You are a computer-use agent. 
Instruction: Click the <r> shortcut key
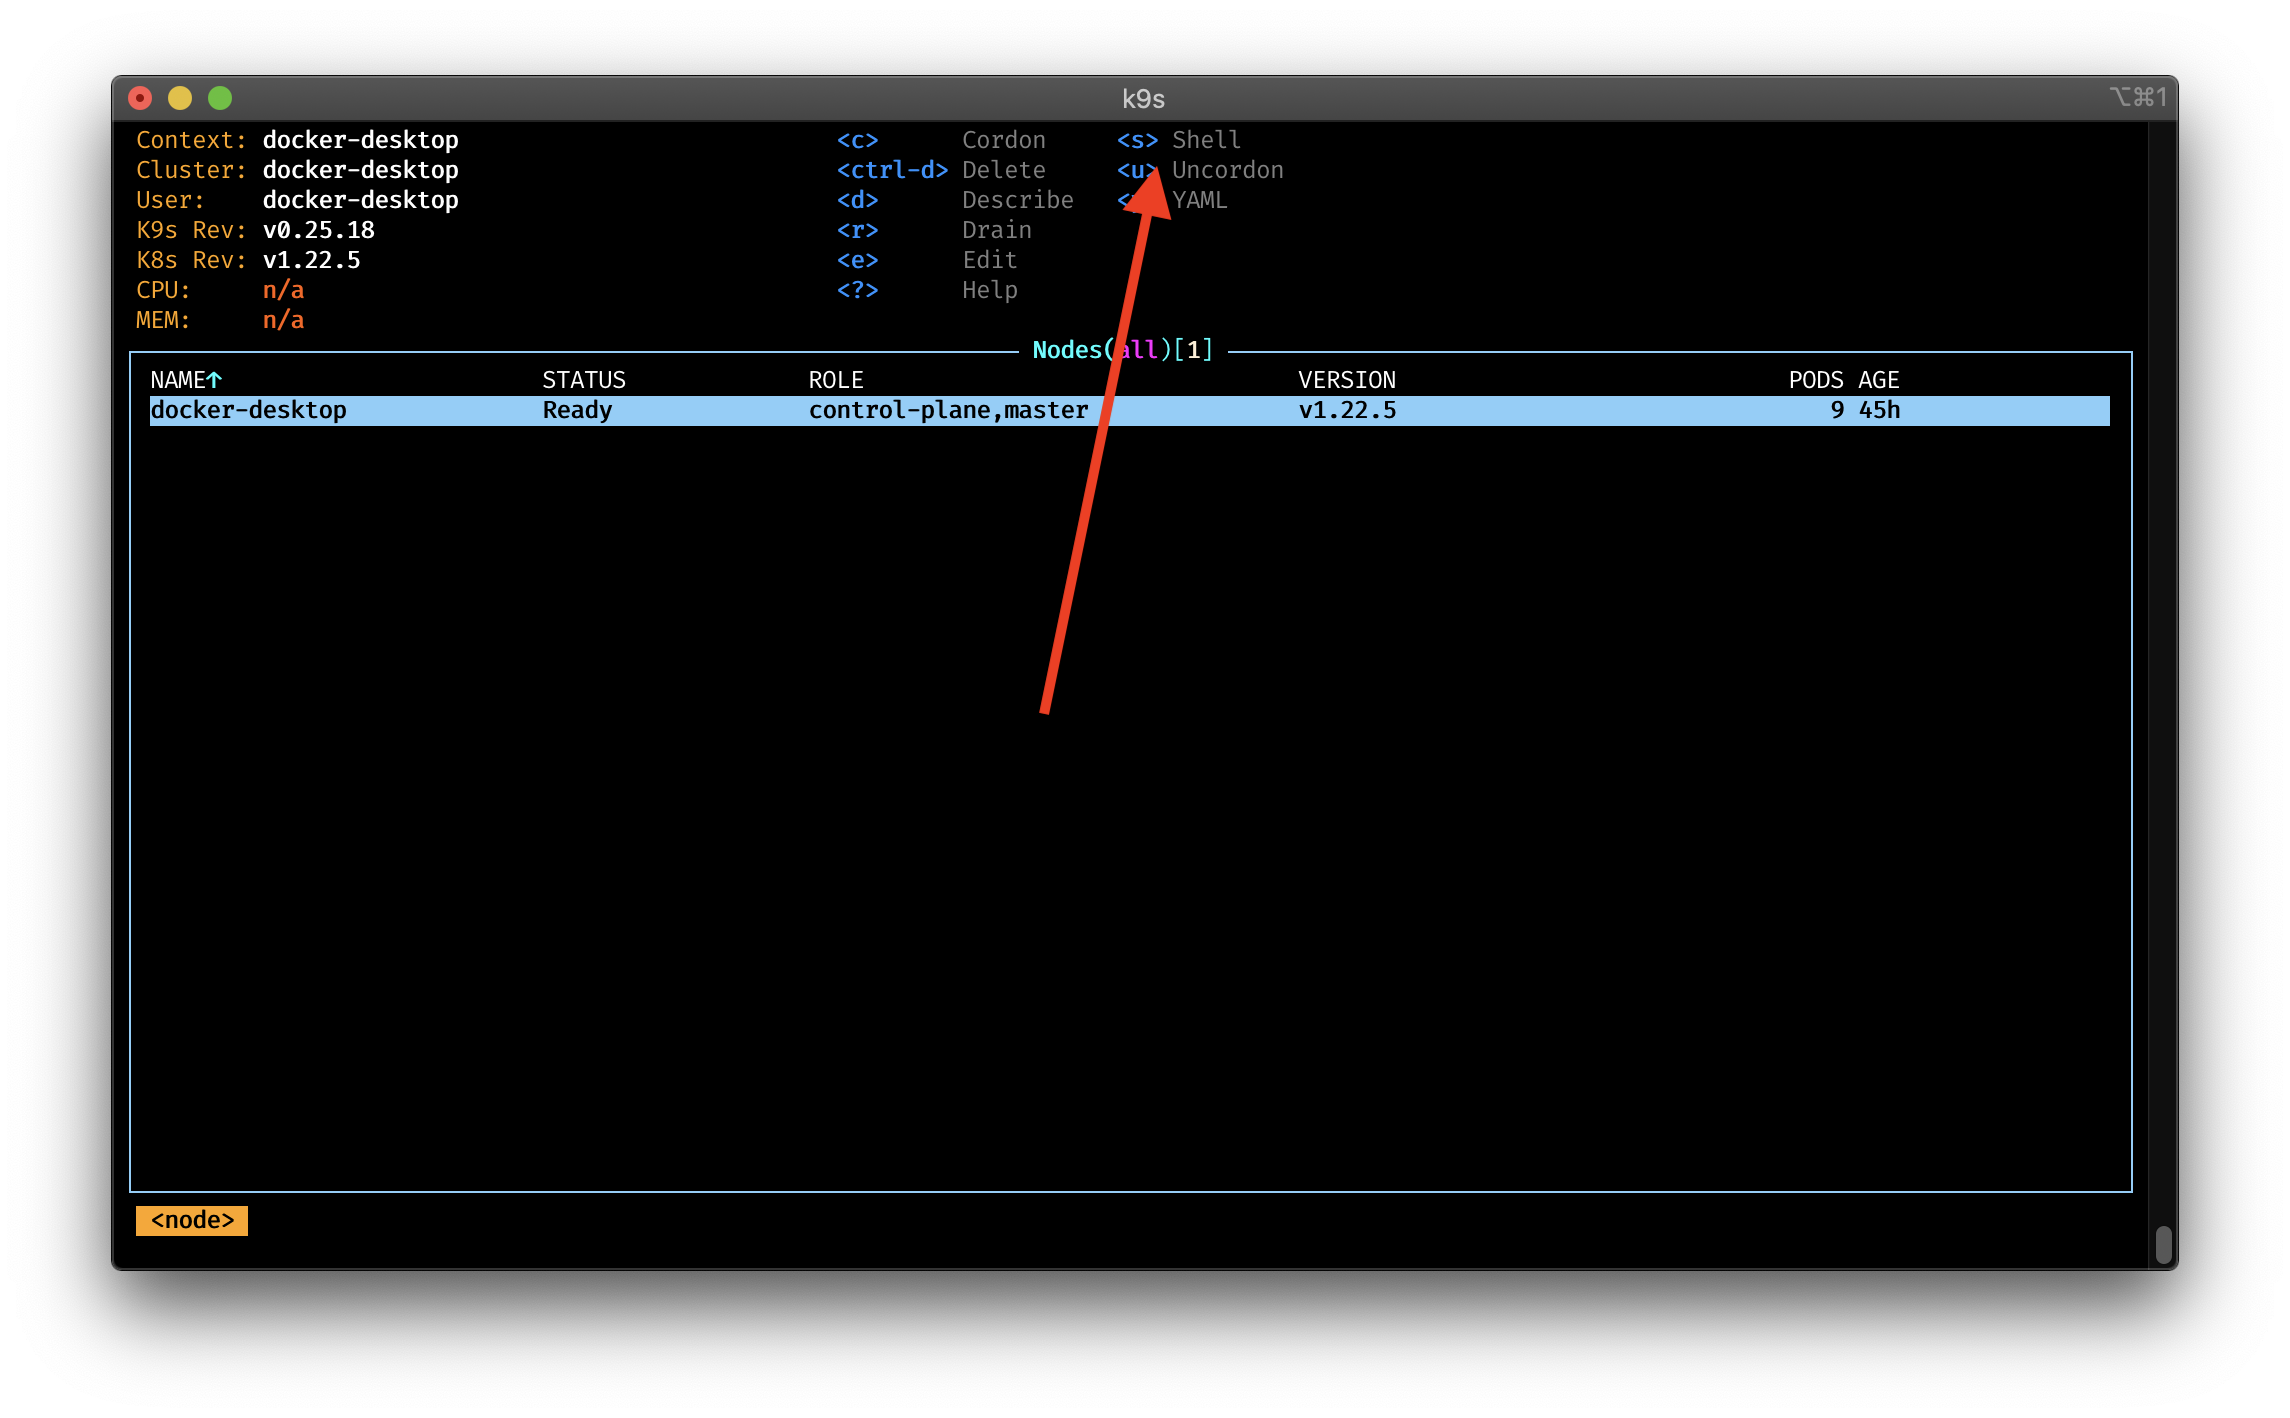[x=857, y=230]
